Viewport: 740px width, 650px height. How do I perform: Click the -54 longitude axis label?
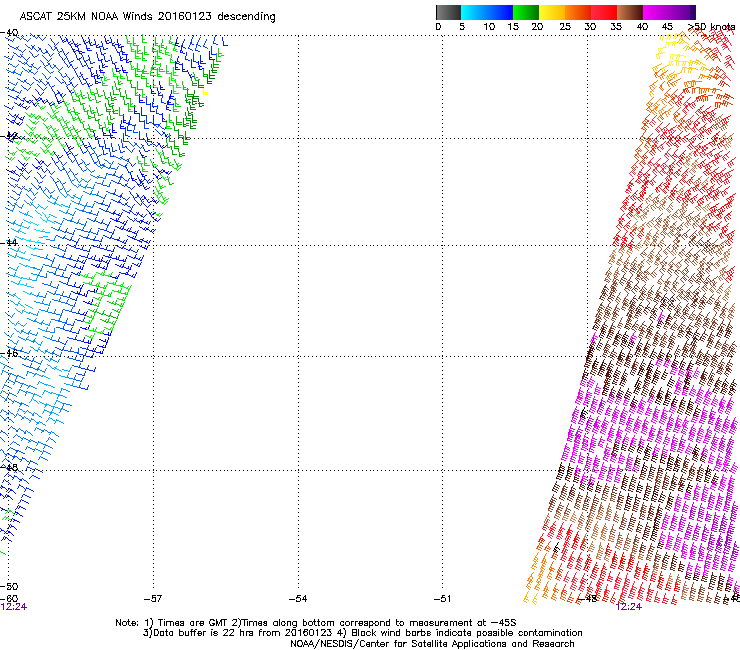click(x=298, y=599)
